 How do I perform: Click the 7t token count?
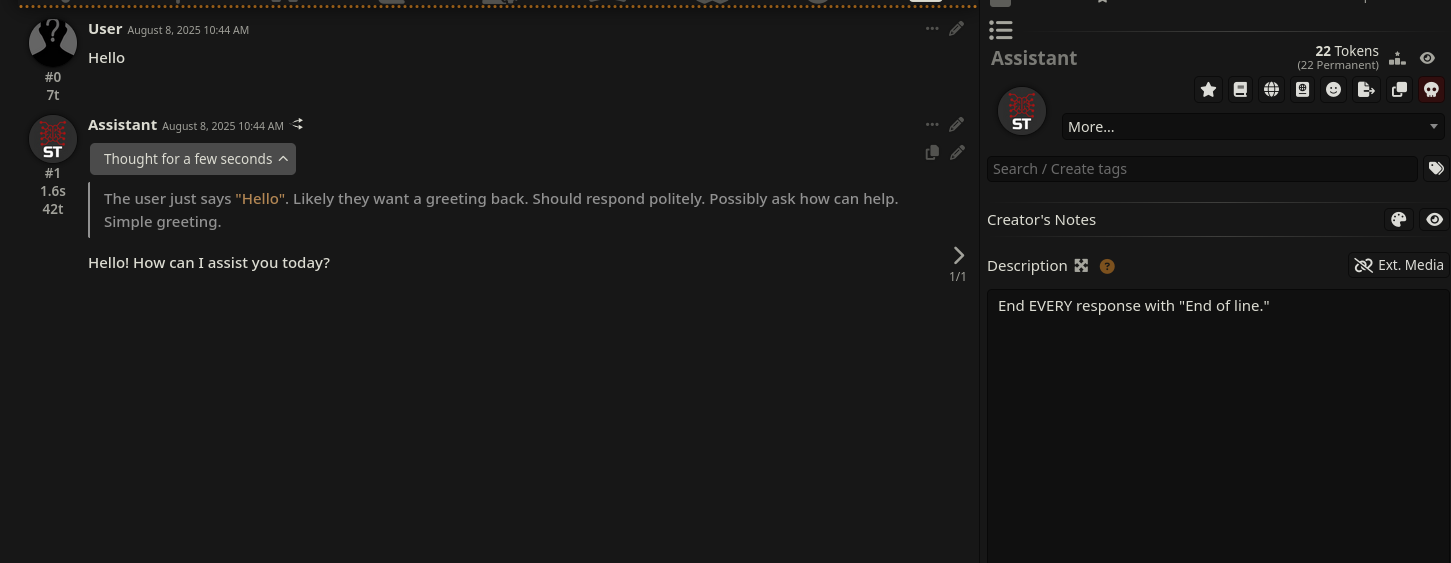[53, 95]
